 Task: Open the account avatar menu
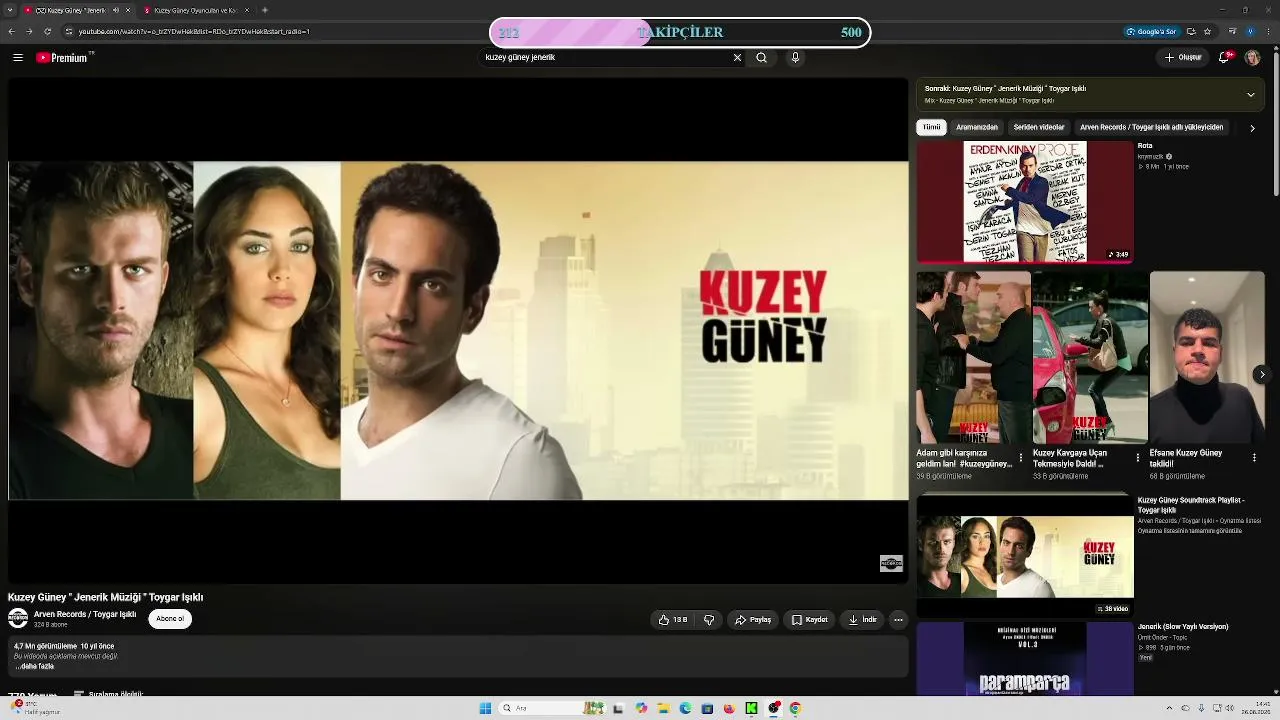pyautogui.click(x=1252, y=58)
